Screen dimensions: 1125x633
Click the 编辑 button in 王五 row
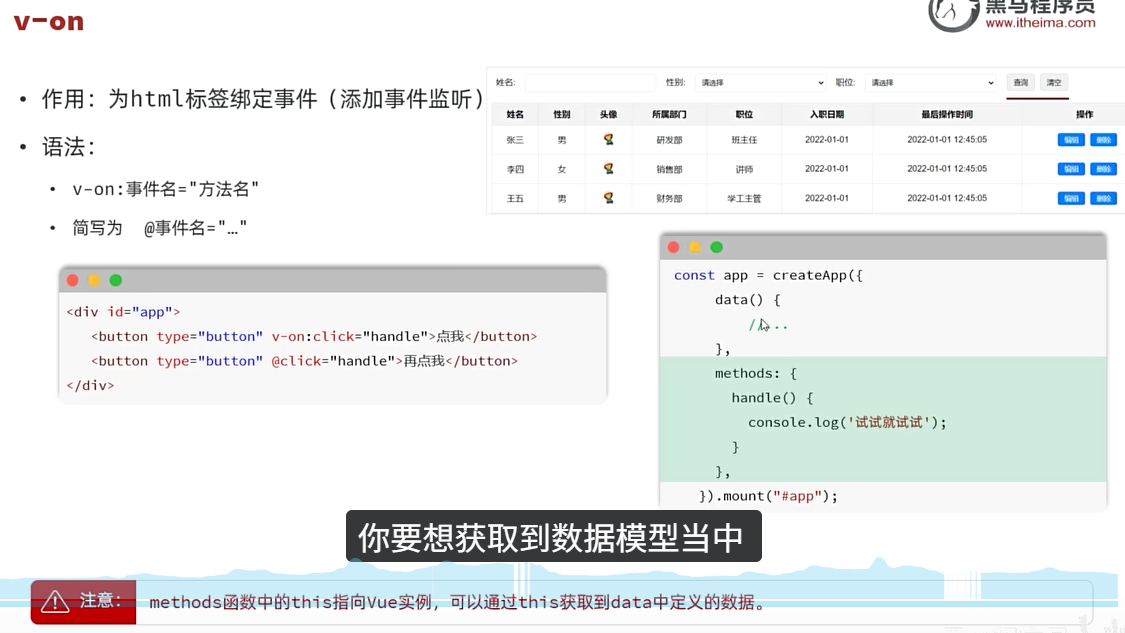point(1071,198)
